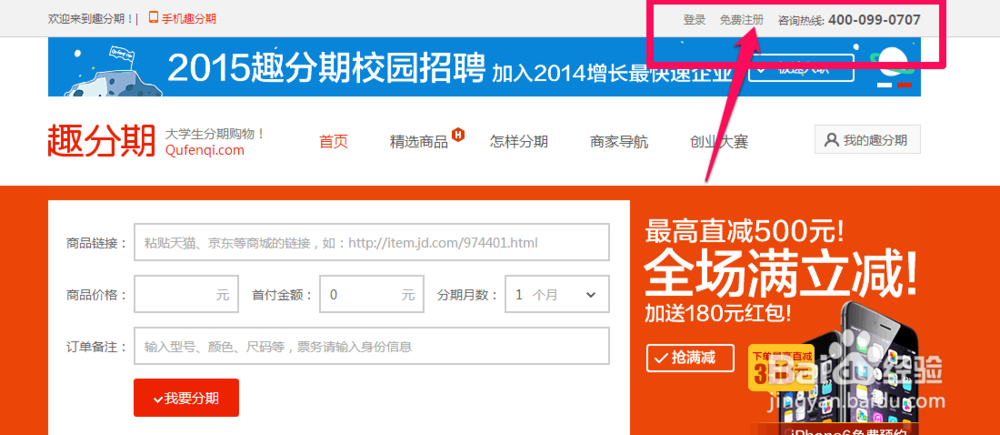The width and height of the screenshot is (1000, 435).
Task: Click the 趣分期 logo
Action: point(101,141)
